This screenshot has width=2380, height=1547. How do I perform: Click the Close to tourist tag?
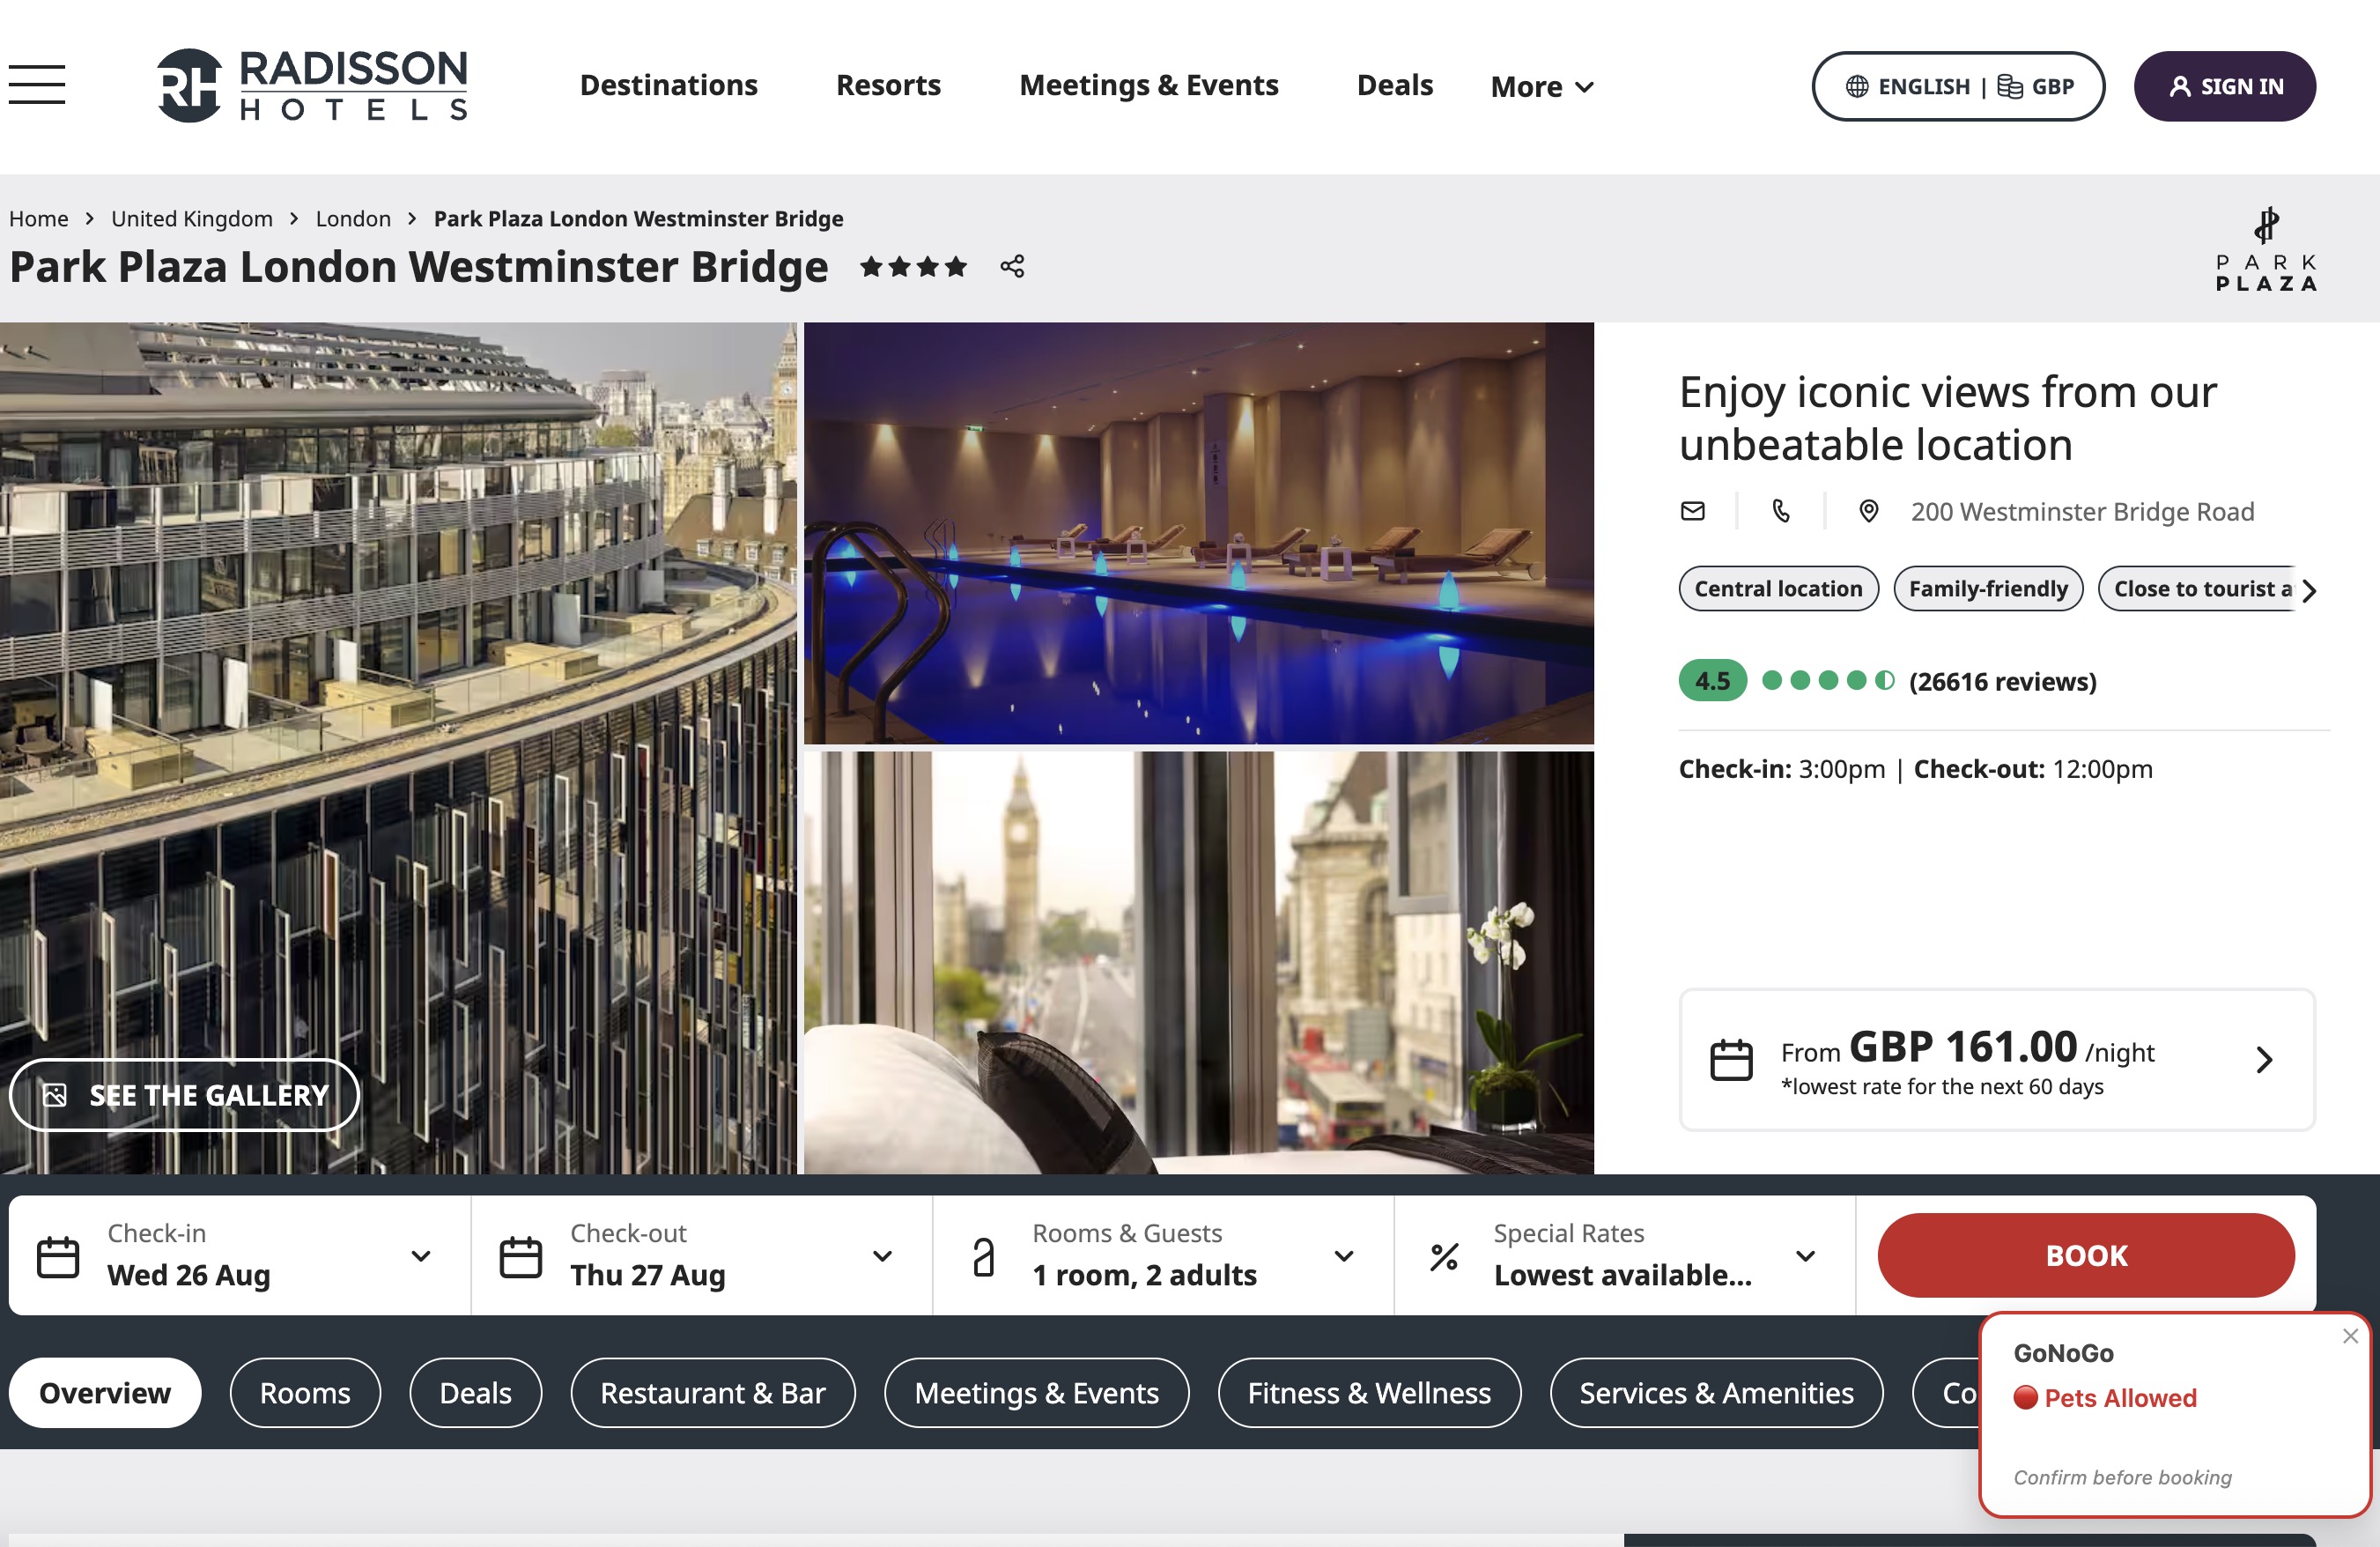(x=2197, y=588)
